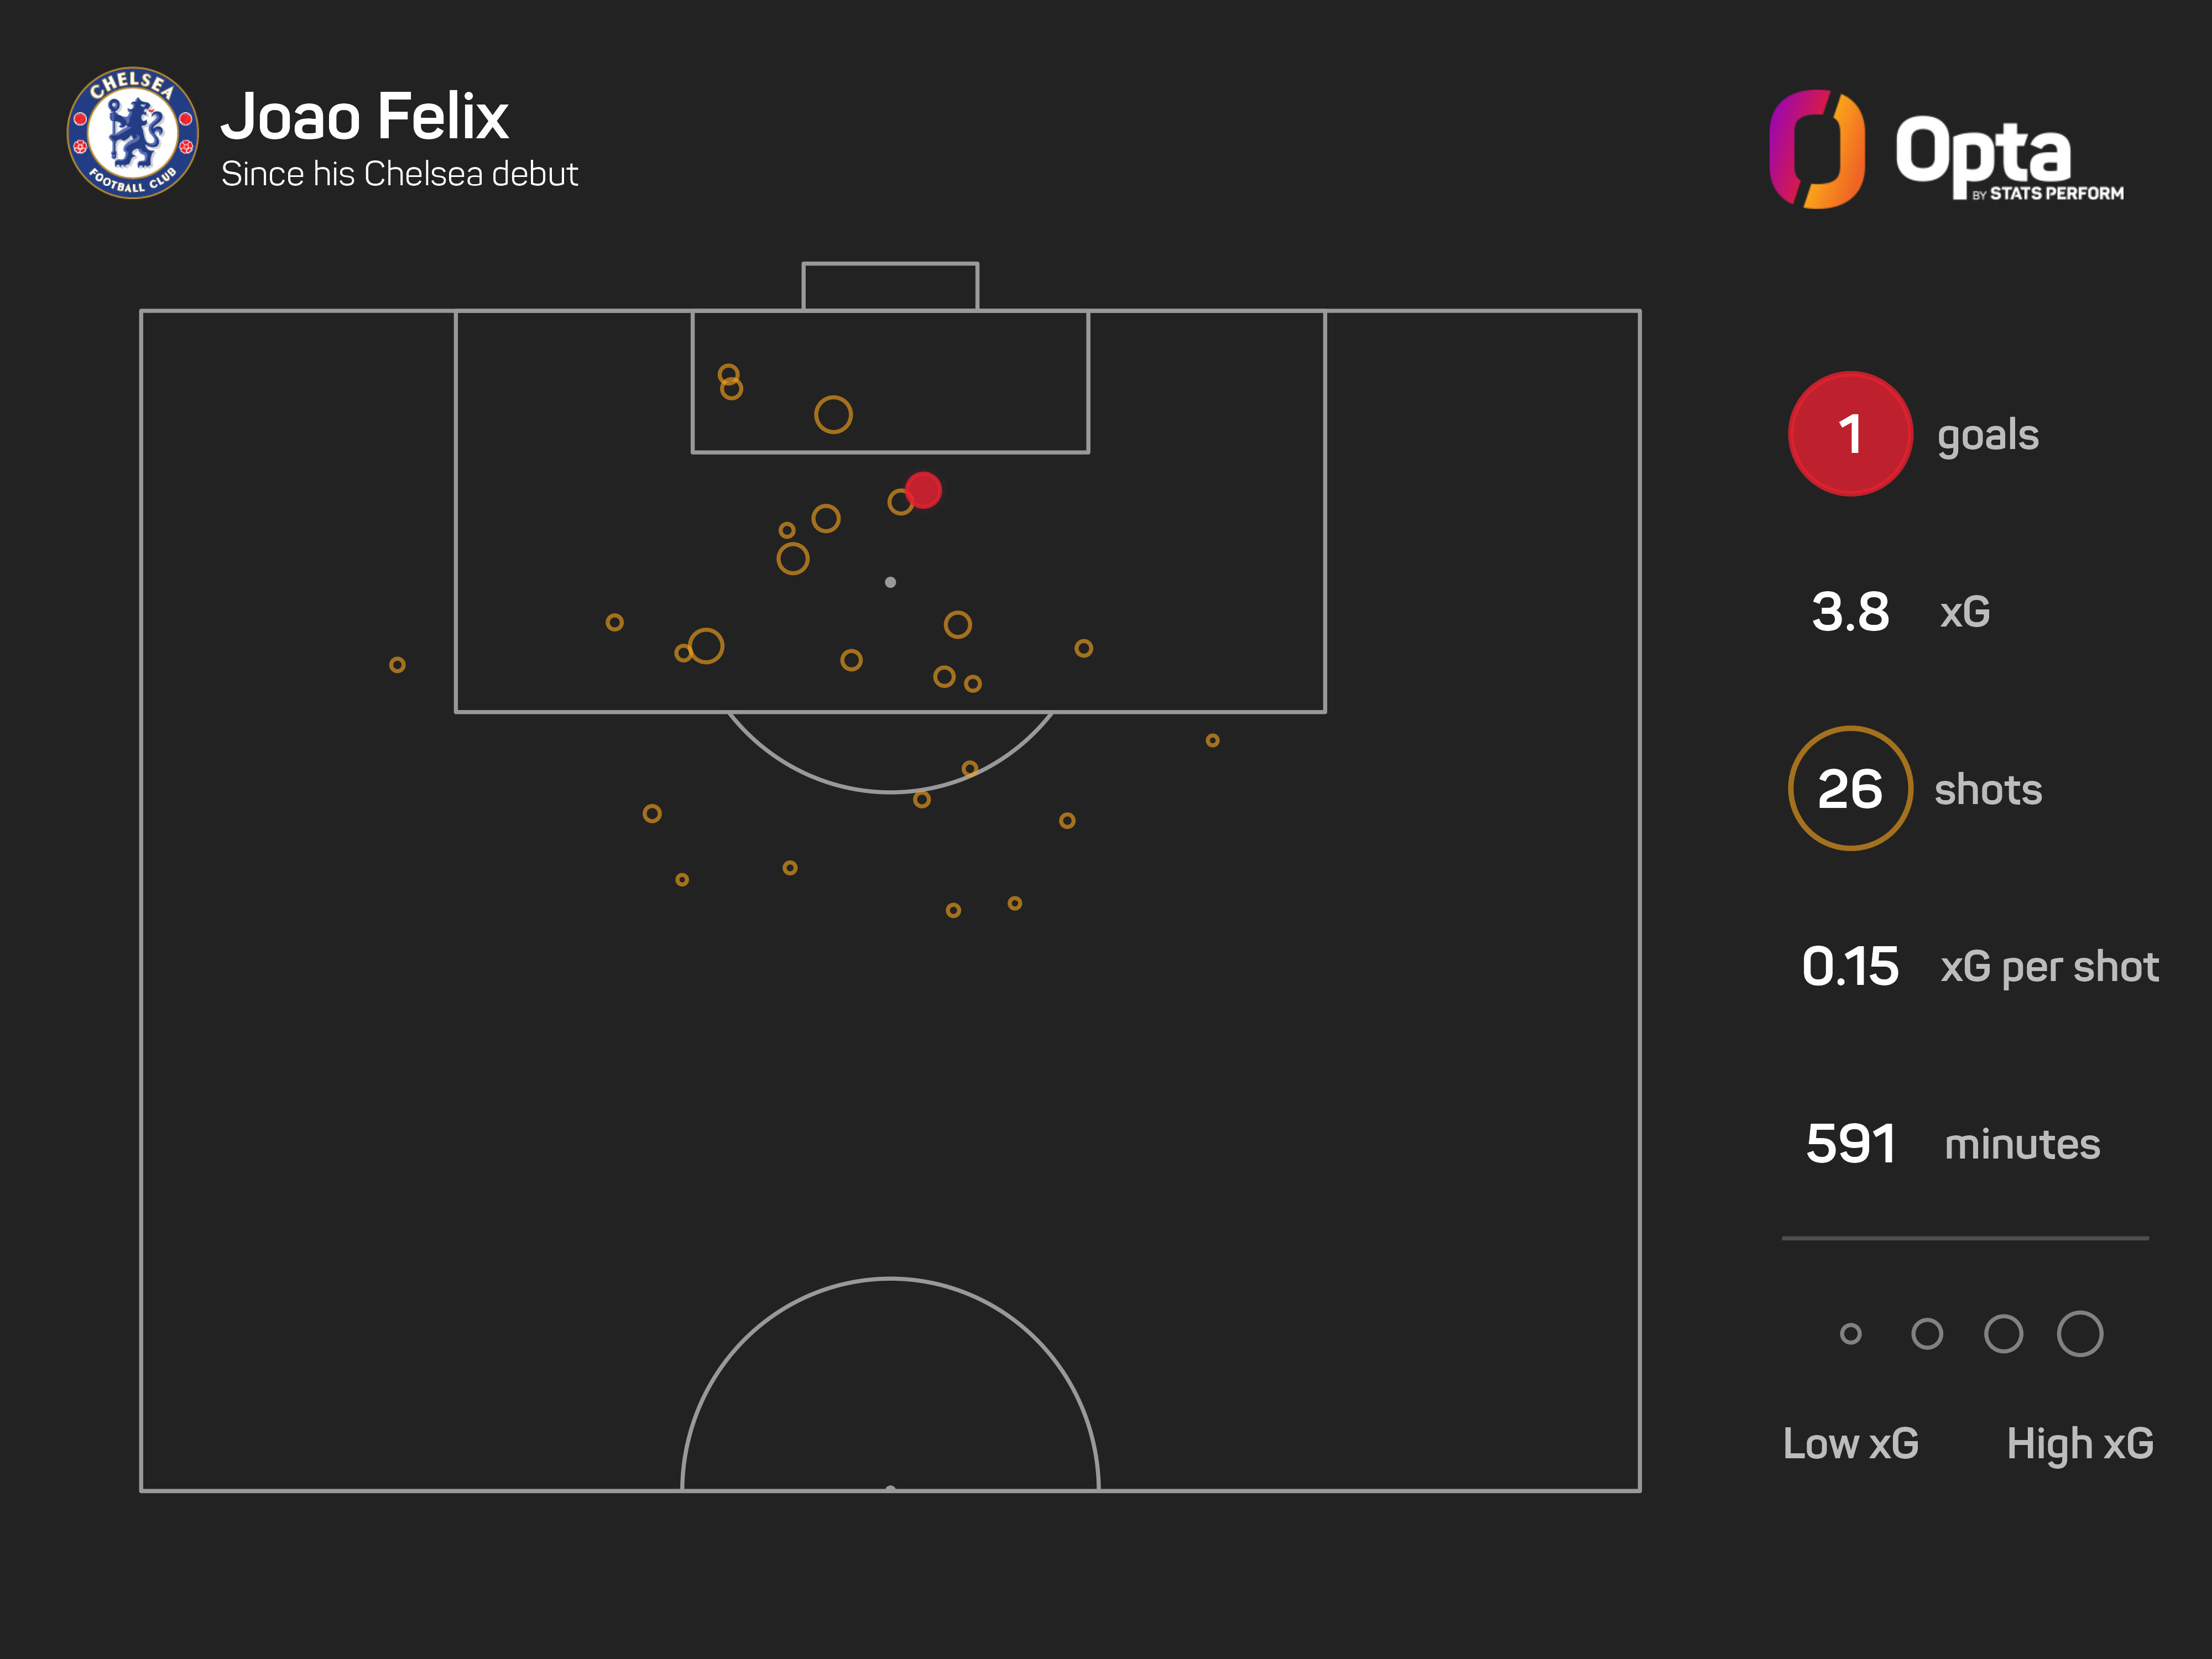Click the Joao Felix title text
Viewport: 2212px width, 1659px height.
(364, 117)
